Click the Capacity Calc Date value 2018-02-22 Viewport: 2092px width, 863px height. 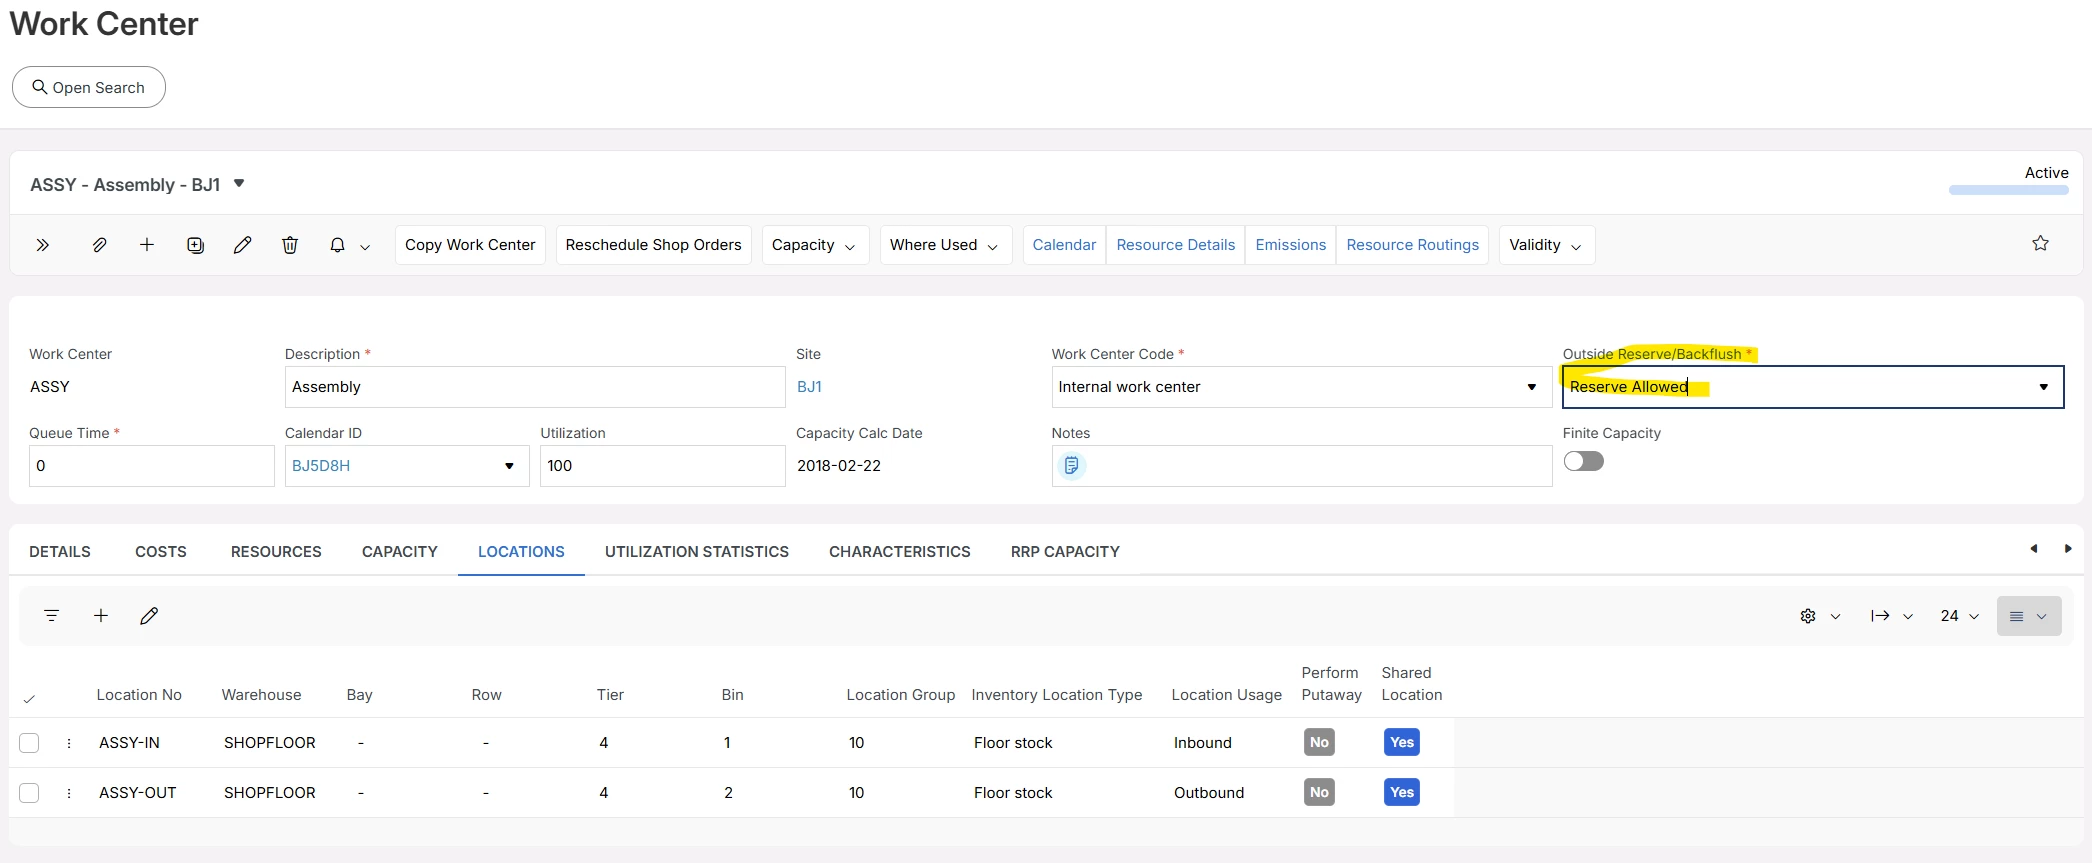839,466
